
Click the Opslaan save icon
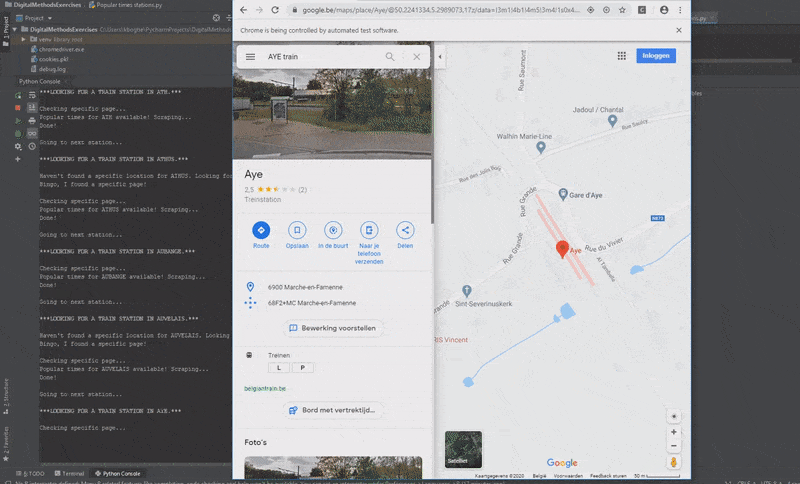click(x=297, y=230)
